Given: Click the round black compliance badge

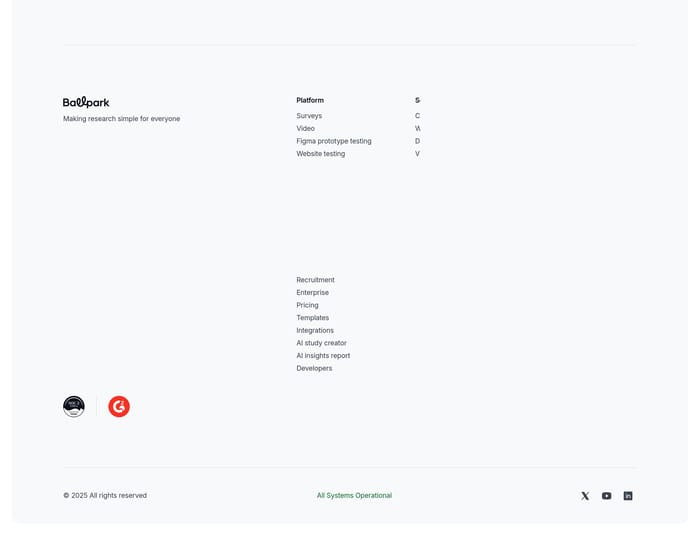Looking at the screenshot, I should (x=74, y=406).
